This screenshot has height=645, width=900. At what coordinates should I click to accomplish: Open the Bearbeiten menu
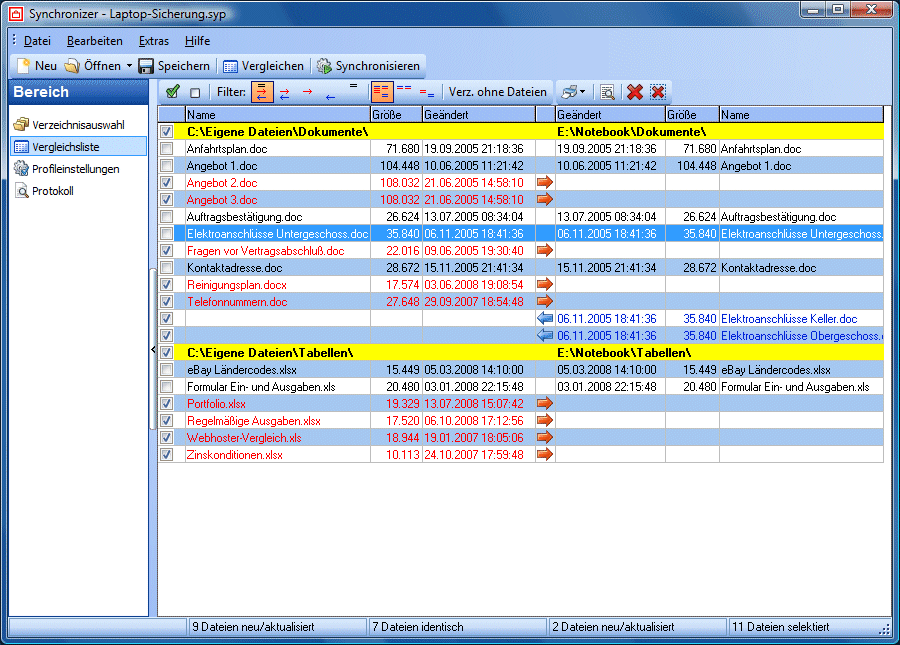(95, 41)
